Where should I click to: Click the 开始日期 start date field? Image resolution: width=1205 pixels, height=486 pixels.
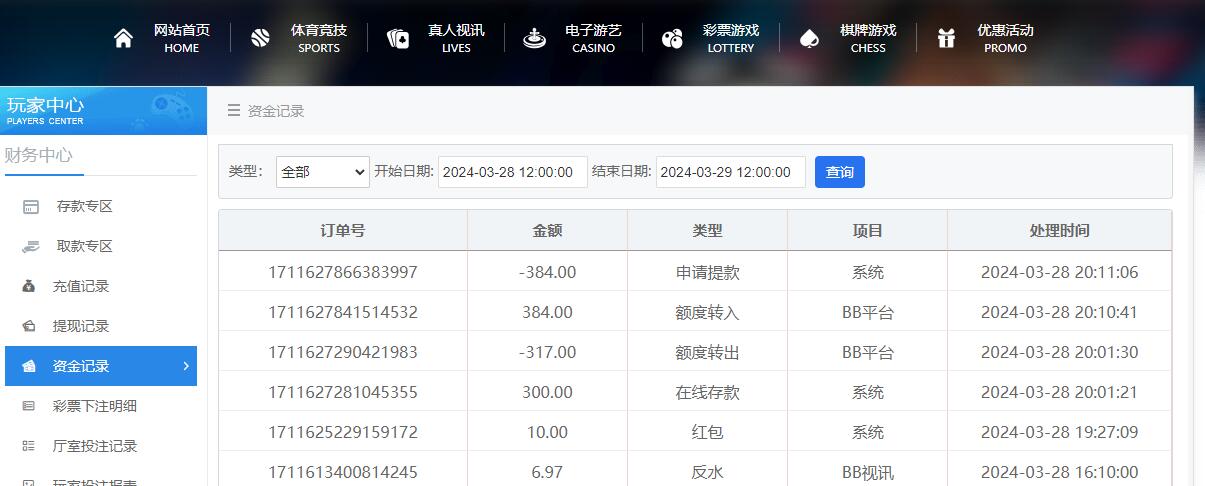[x=512, y=172]
